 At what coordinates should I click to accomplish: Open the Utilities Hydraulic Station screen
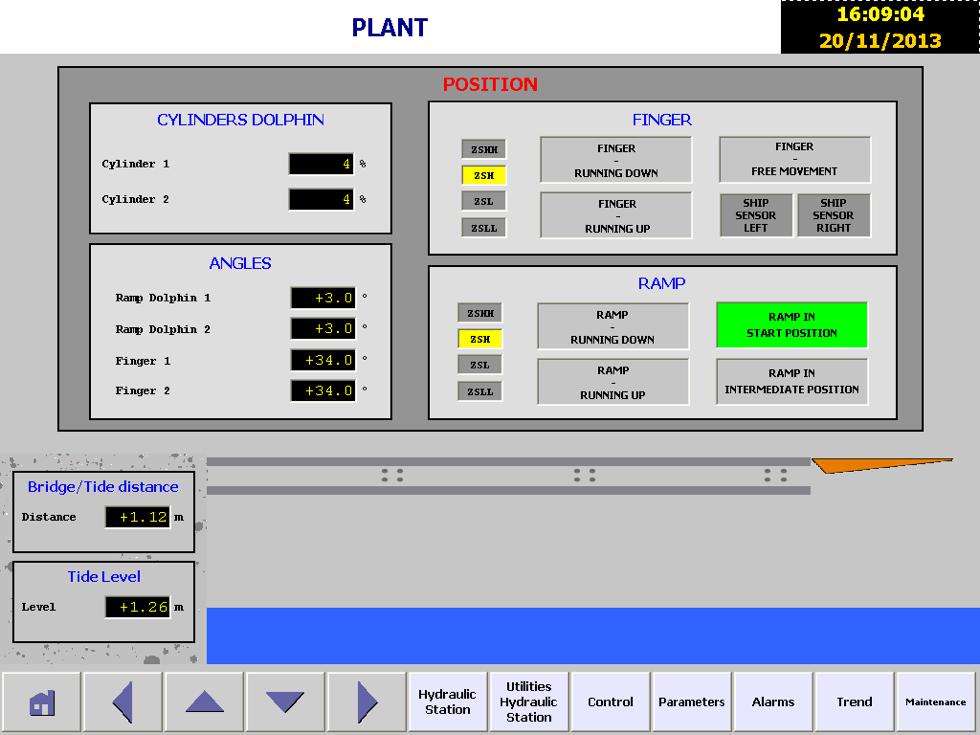coord(529,702)
